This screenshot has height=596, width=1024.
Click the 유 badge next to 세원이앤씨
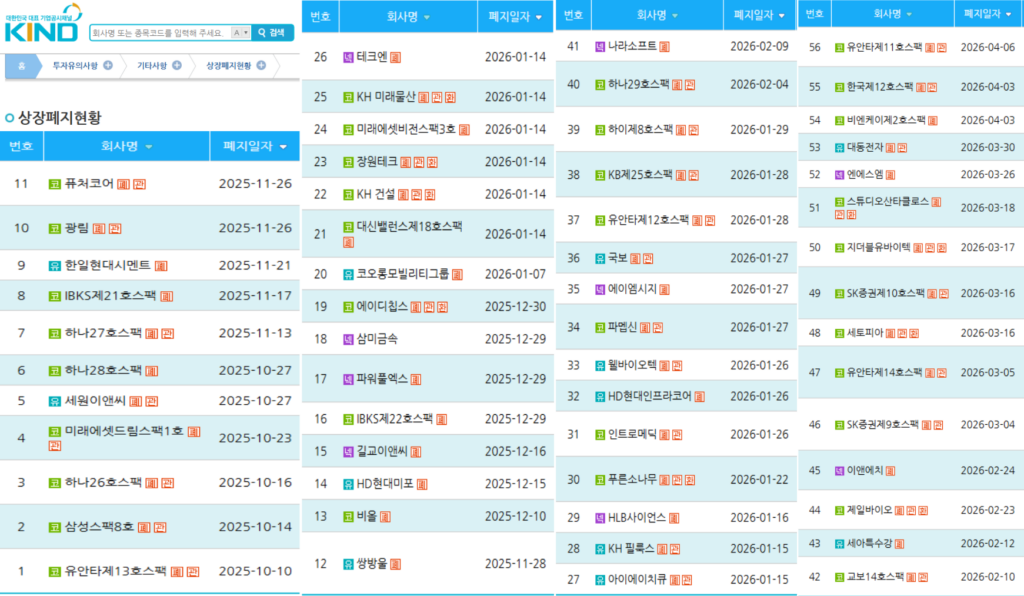pyautogui.click(x=53, y=402)
